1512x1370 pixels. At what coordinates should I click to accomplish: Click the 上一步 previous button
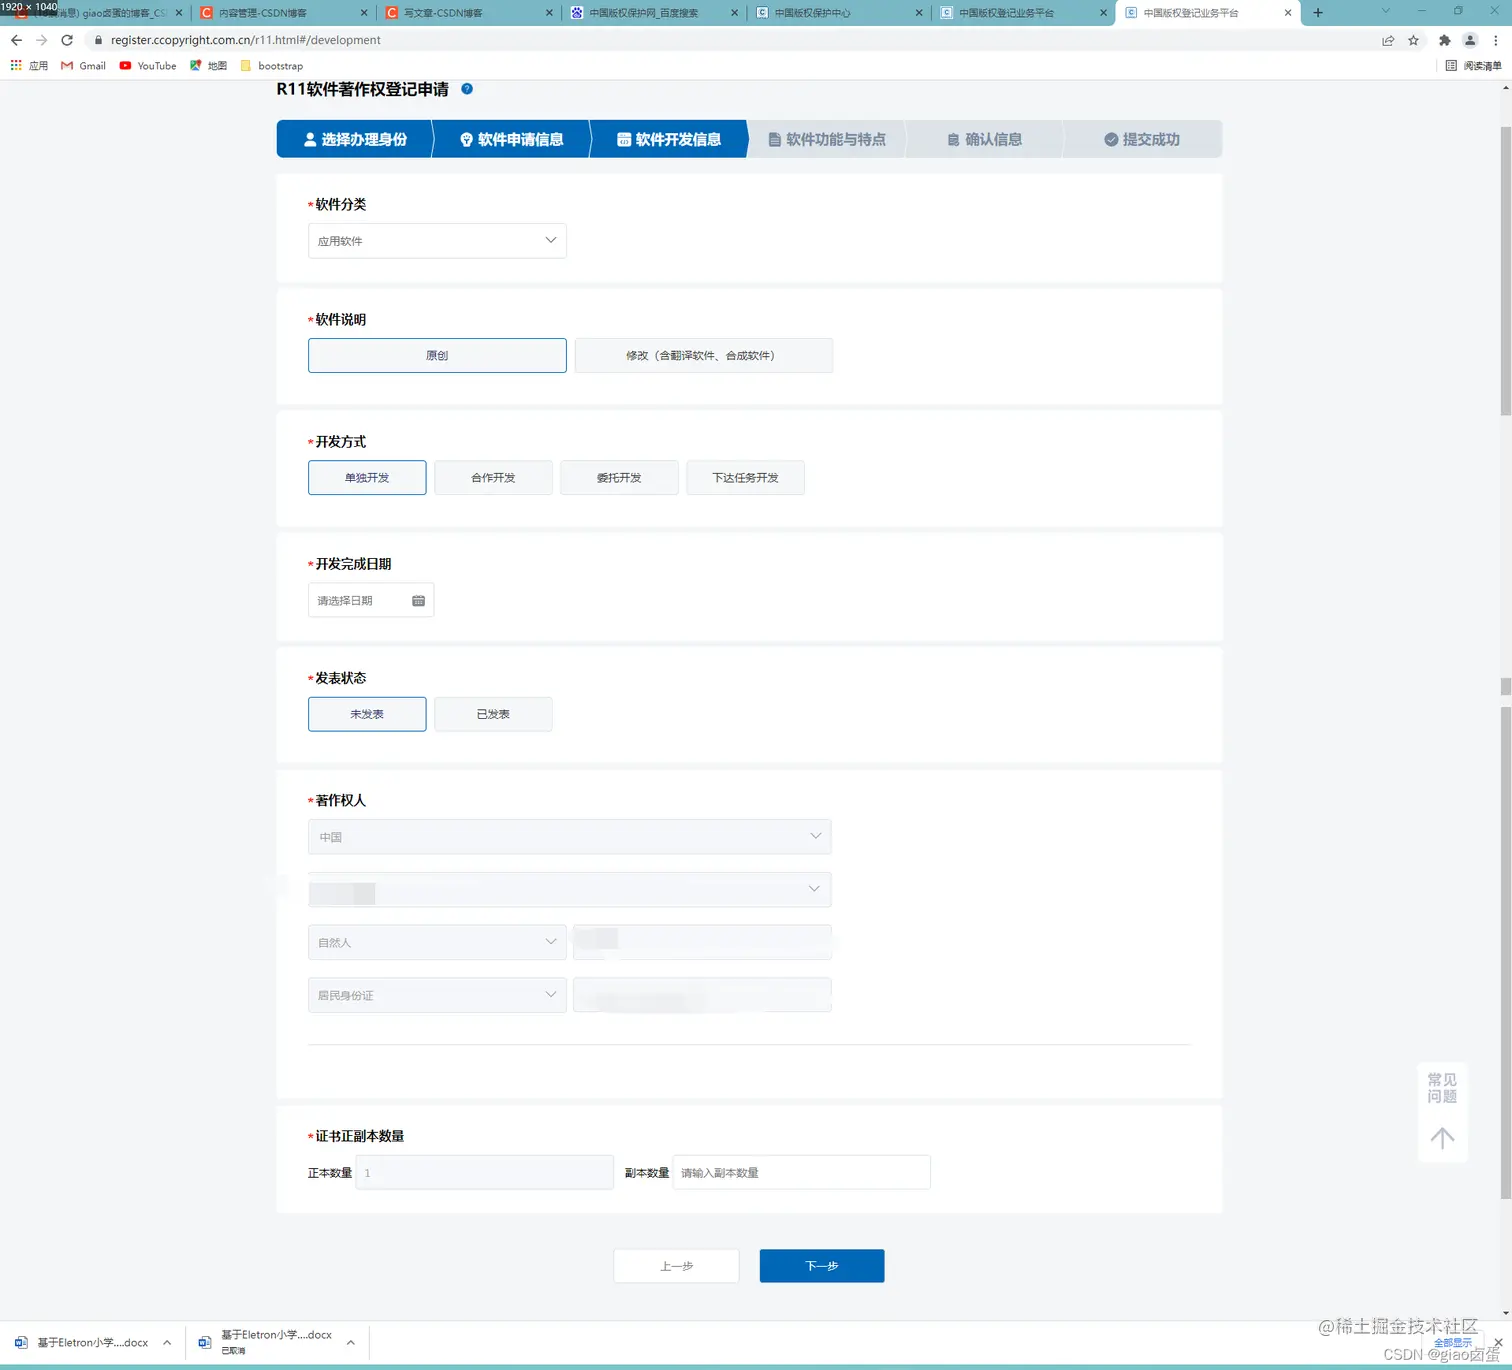(676, 1266)
